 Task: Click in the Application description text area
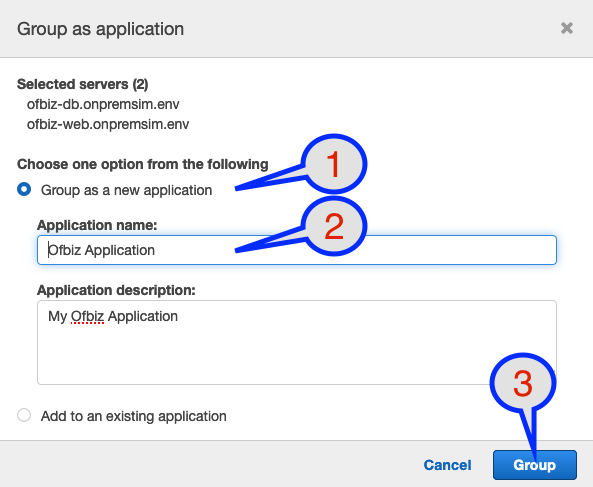297,343
